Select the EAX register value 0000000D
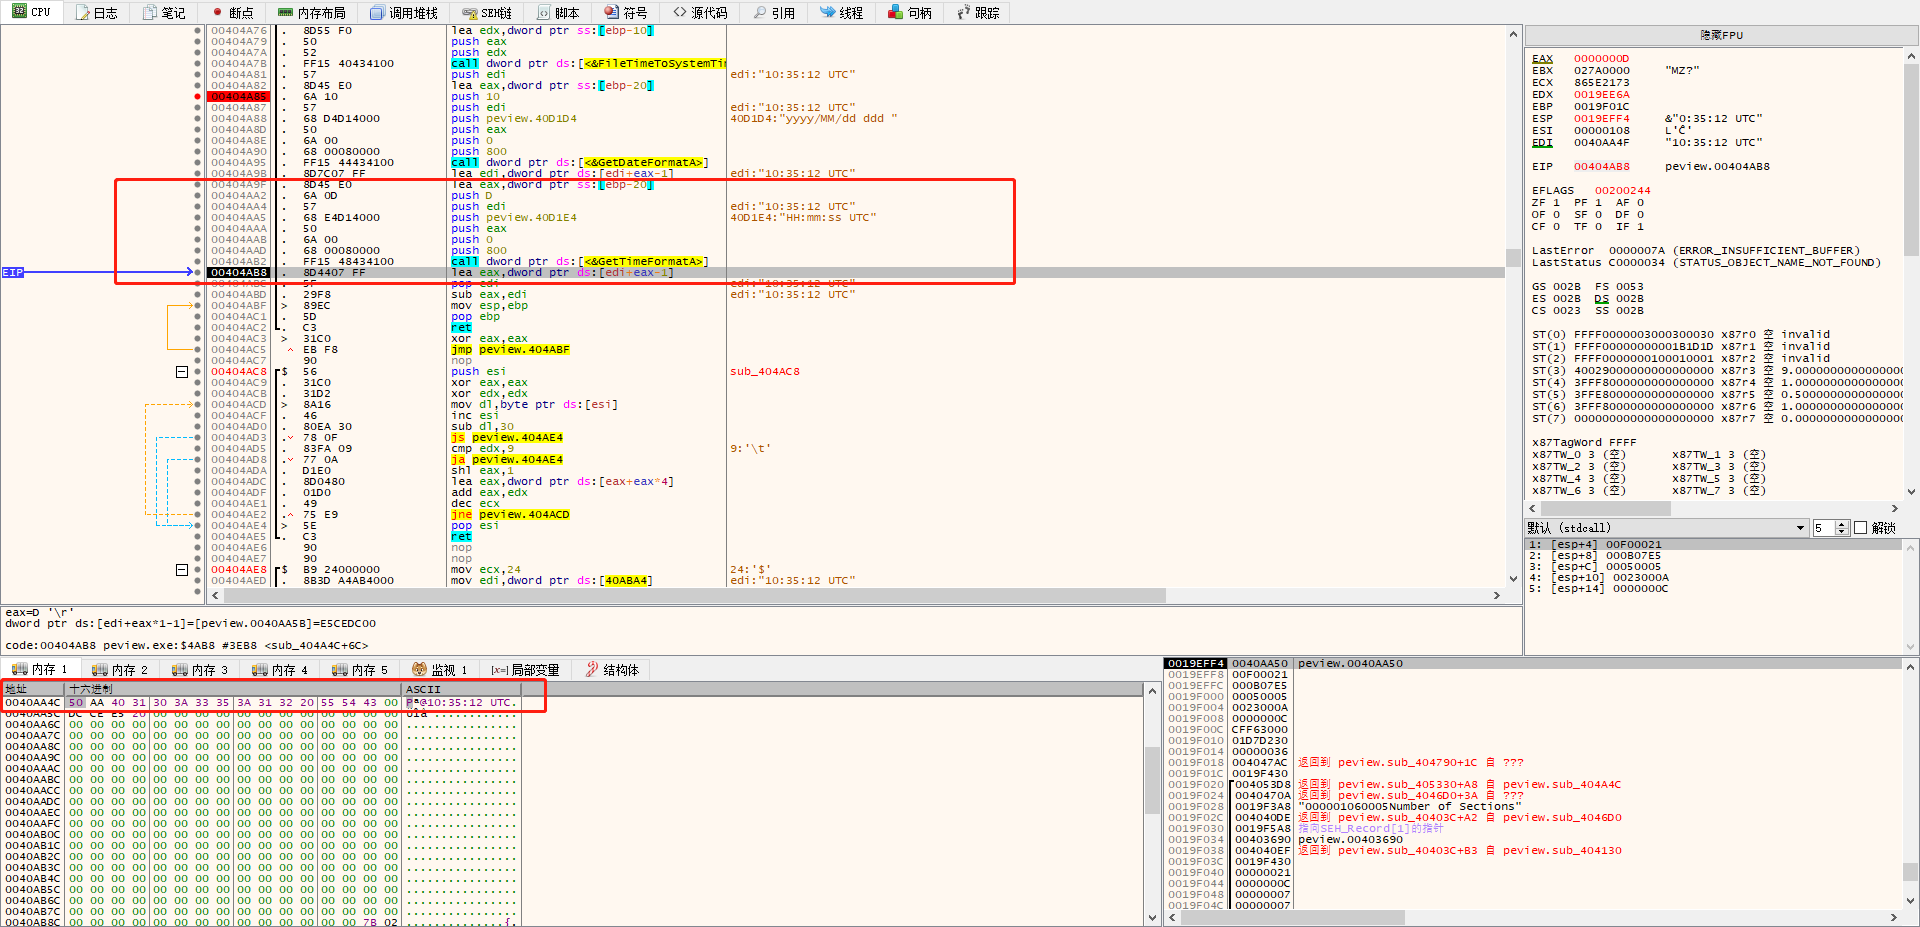The image size is (1920, 927). [x=1601, y=58]
